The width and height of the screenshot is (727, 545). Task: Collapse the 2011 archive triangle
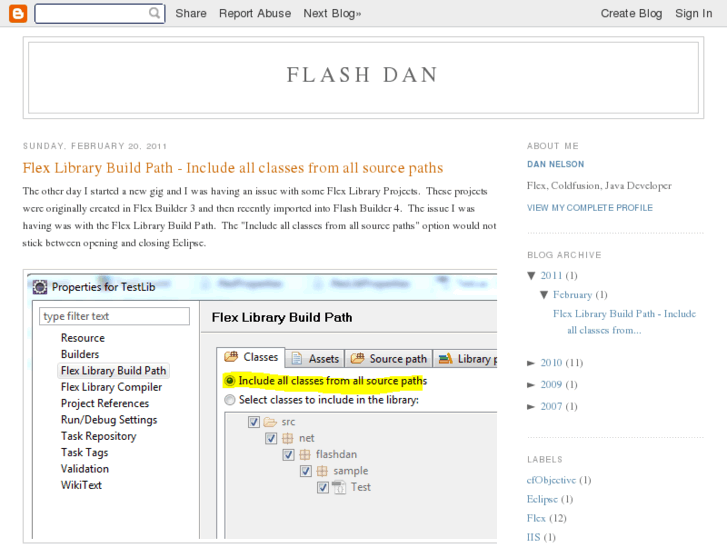532,276
